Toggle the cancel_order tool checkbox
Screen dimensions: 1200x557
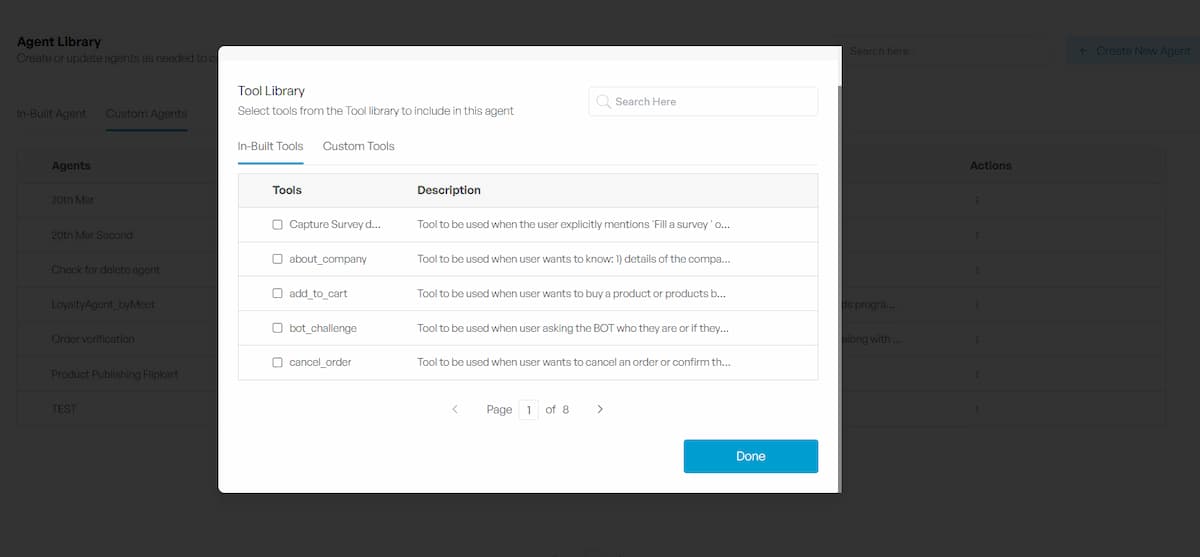(x=278, y=362)
